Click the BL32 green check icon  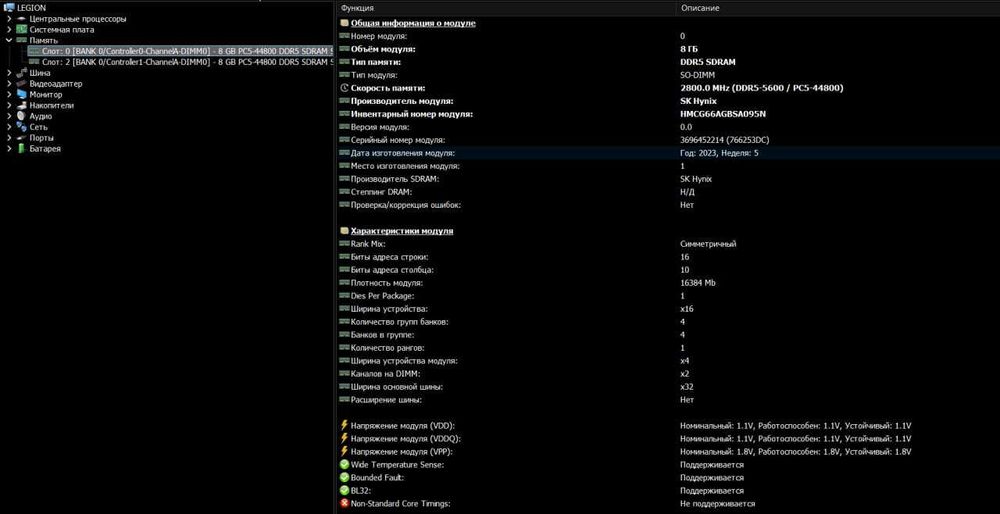[344, 491]
